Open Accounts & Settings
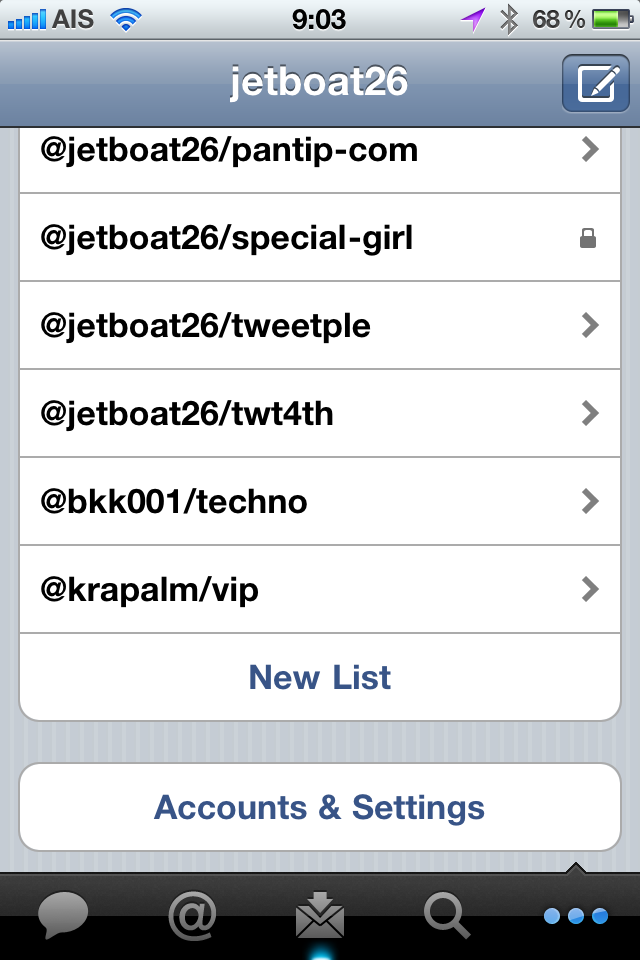640x960 pixels. pos(320,807)
